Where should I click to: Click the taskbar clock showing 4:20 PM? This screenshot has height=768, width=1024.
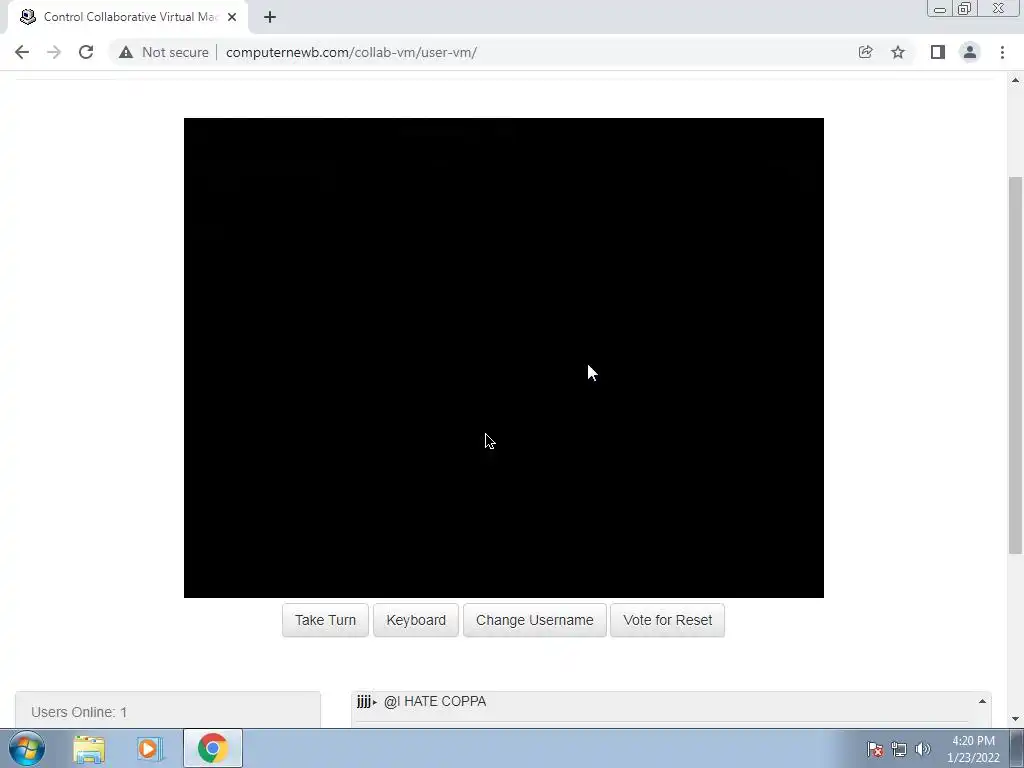(973, 749)
